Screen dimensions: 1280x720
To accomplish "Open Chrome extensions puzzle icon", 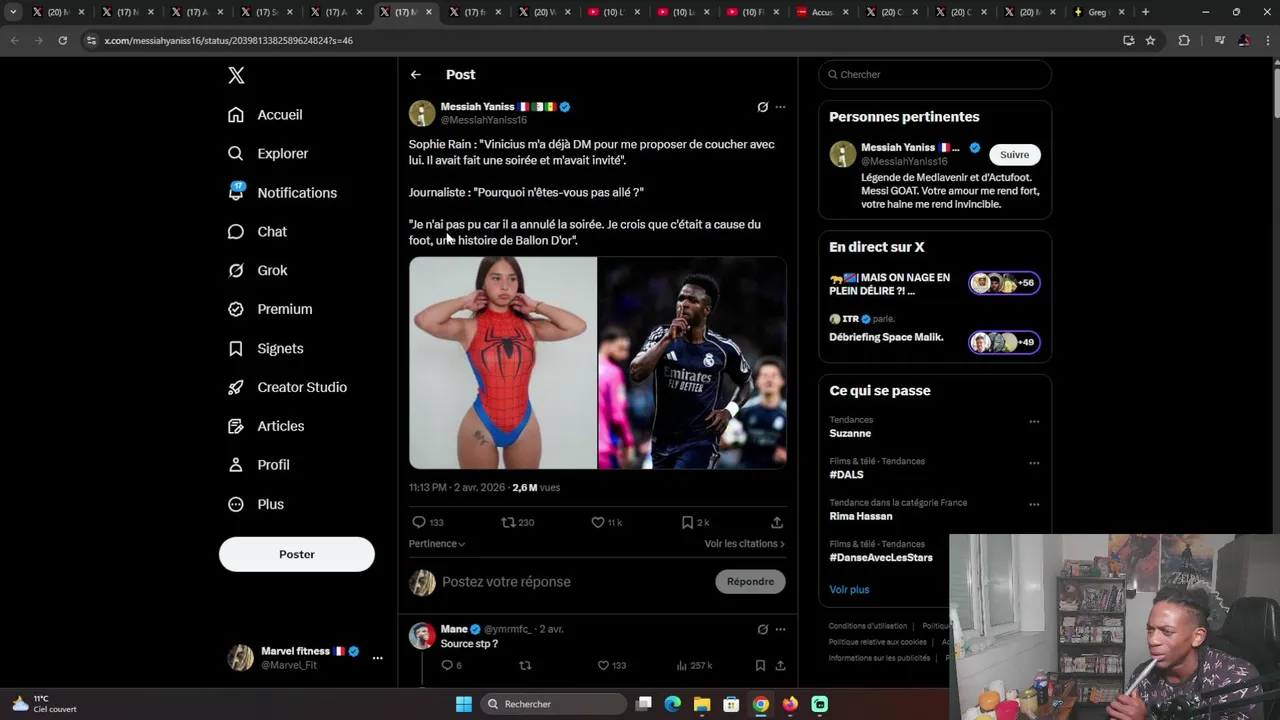I will 1184,41.
